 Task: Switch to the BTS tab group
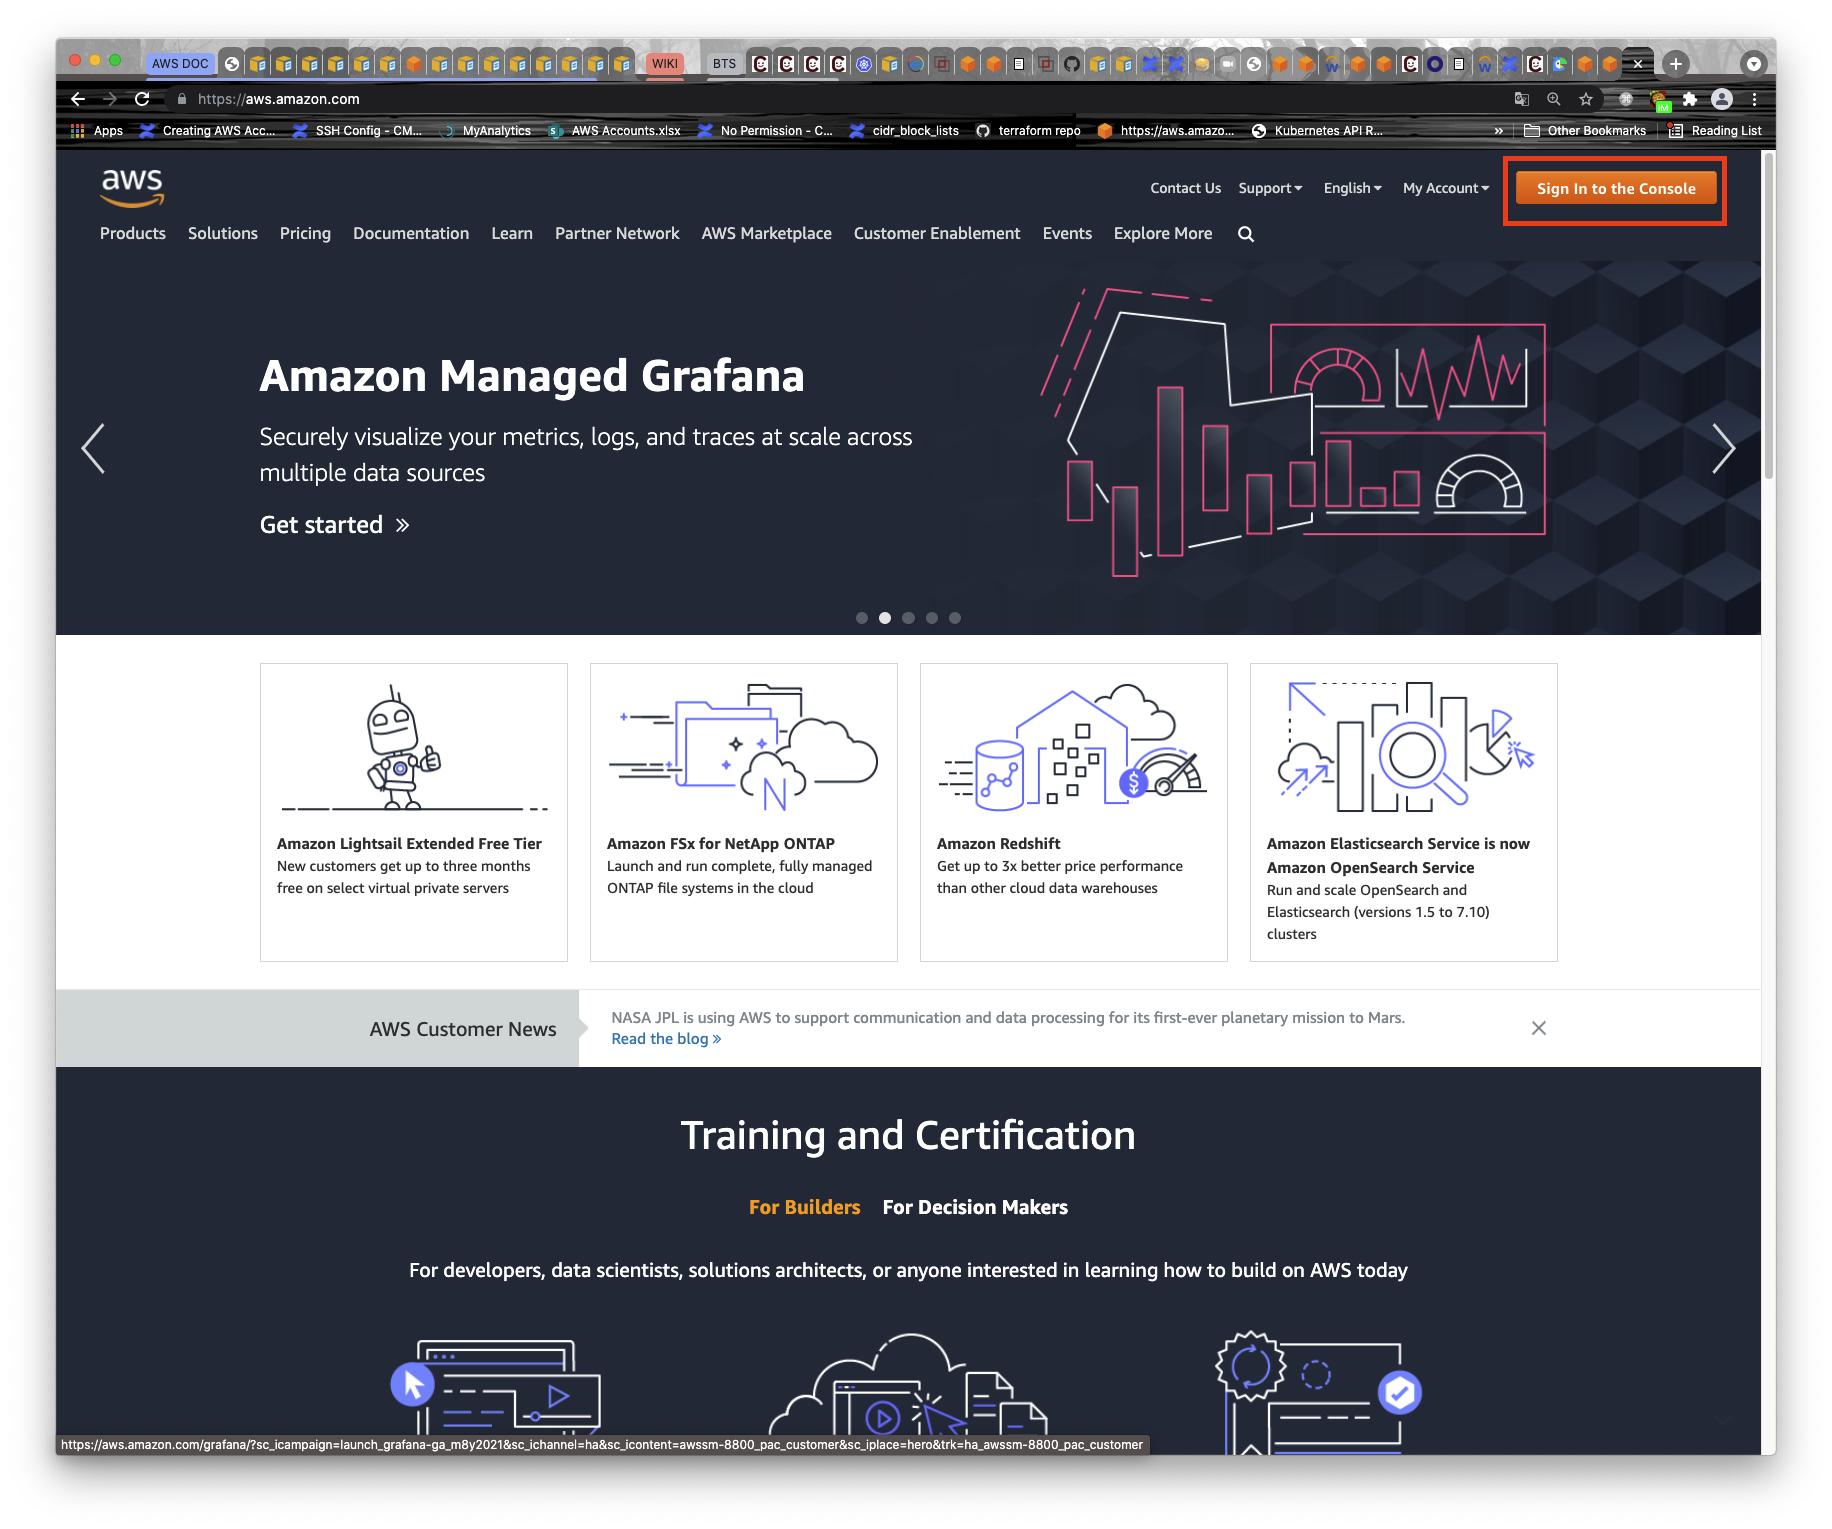[725, 64]
